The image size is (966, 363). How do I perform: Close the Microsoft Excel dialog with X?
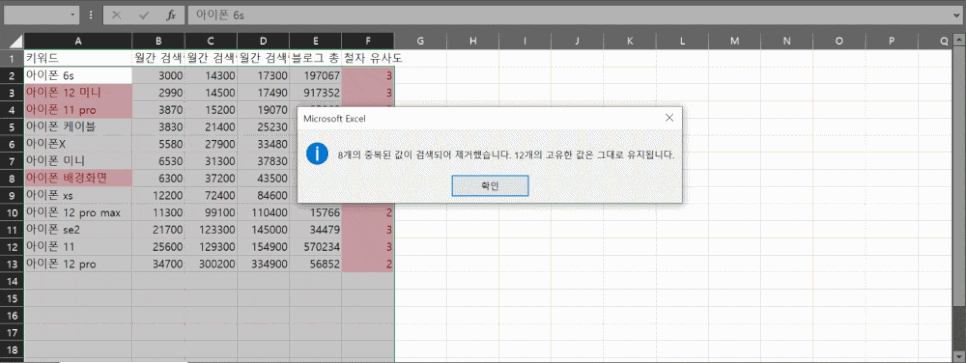pyautogui.click(x=670, y=118)
